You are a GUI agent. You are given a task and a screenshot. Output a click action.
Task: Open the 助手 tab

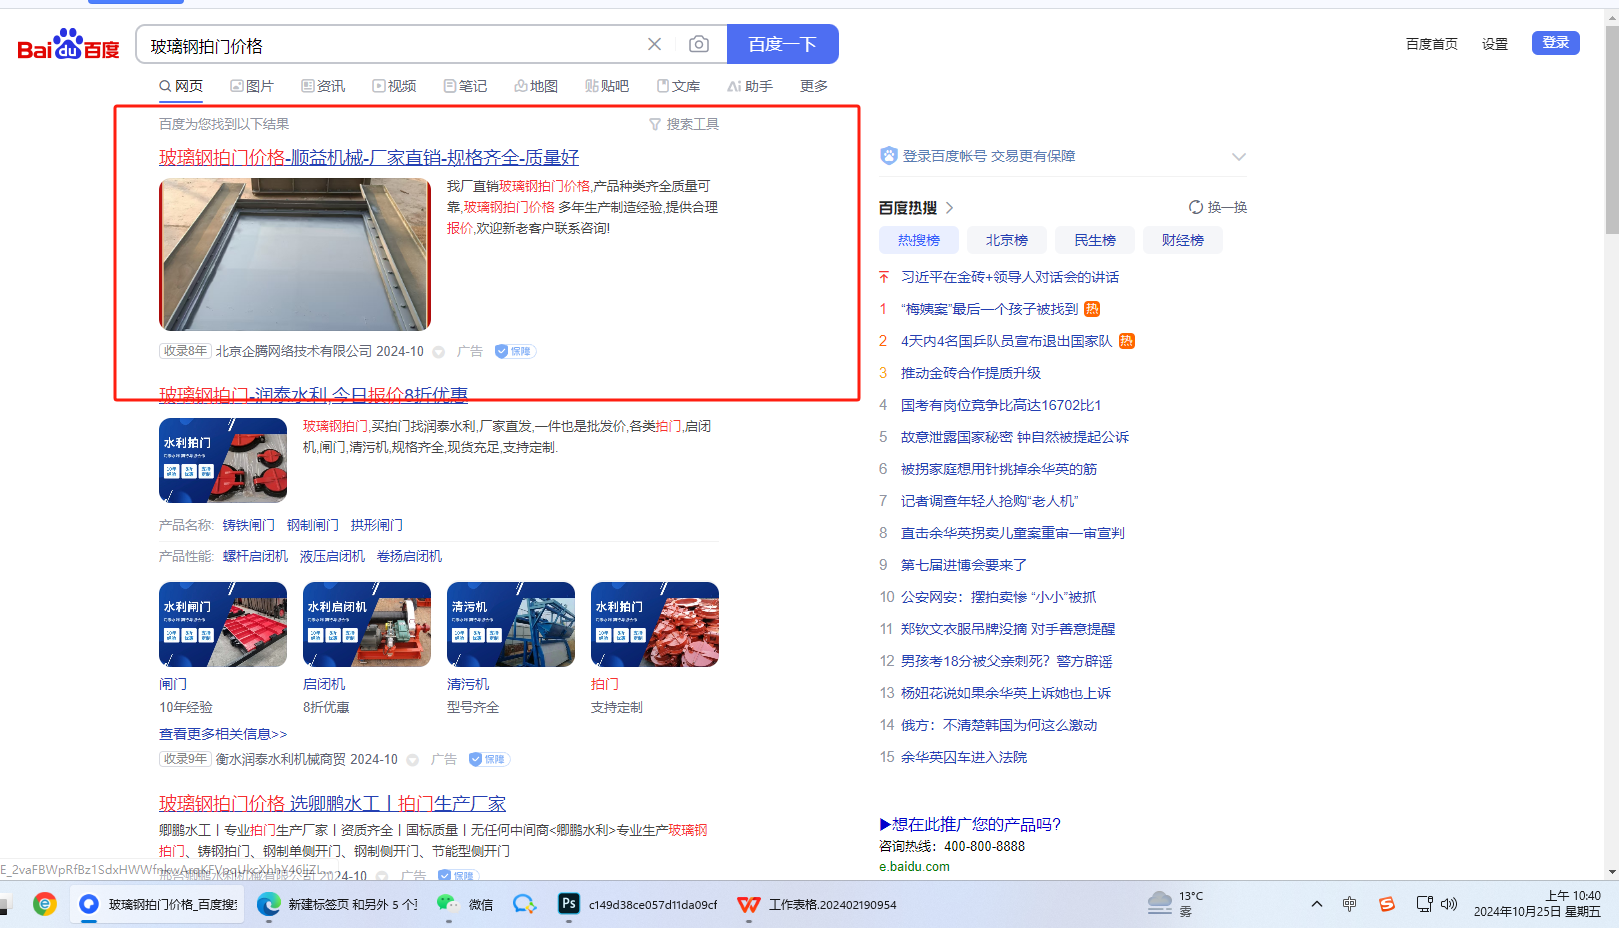tap(750, 86)
